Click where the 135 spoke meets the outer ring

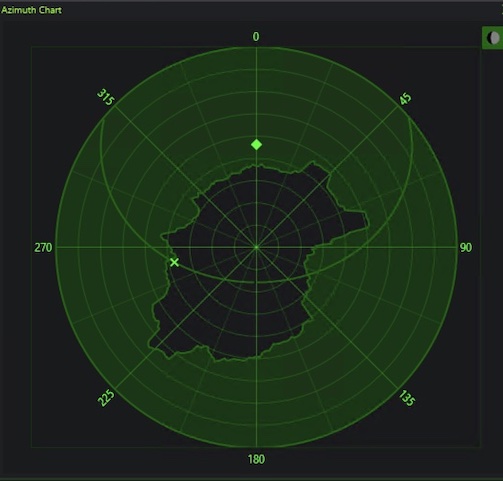tap(398, 389)
